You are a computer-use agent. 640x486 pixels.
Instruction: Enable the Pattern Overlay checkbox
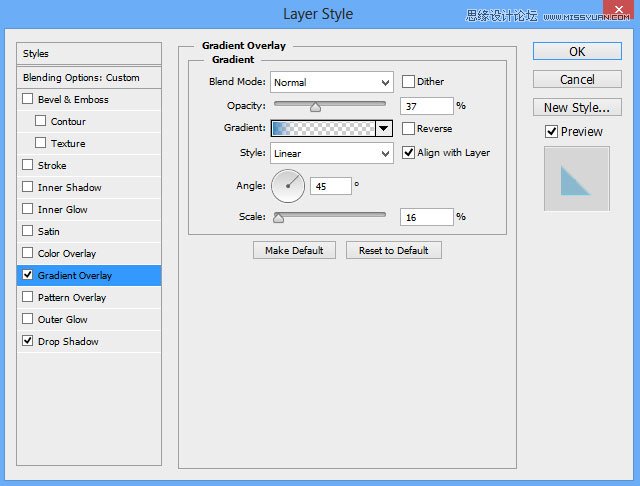pyautogui.click(x=28, y=297)
